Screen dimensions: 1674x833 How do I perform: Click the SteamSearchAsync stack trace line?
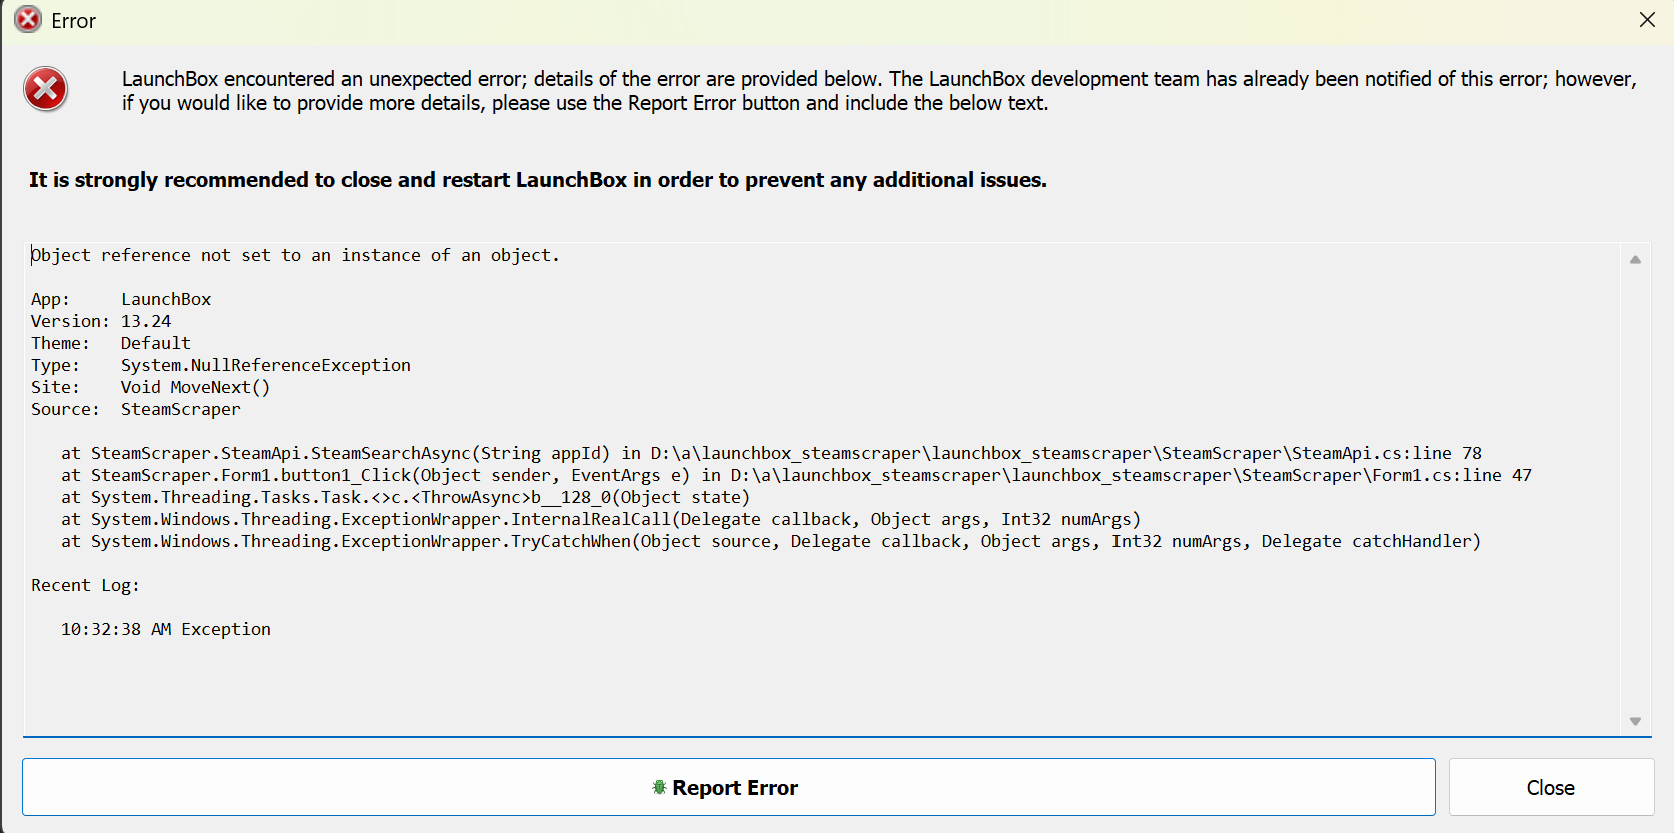[x=770, y=454]
